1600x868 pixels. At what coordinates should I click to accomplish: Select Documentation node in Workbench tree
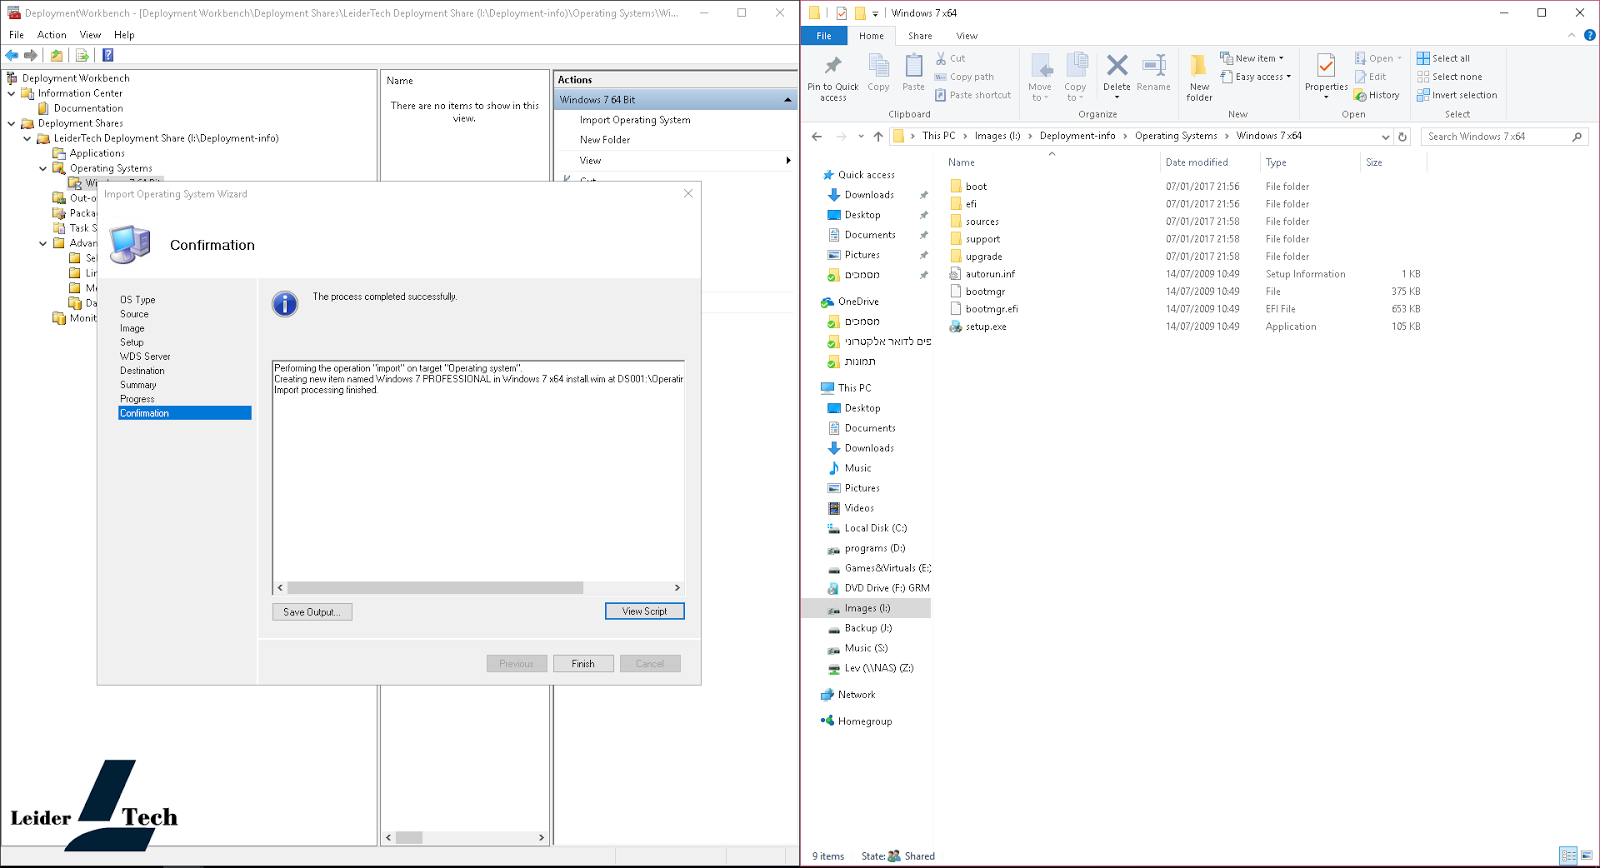(x=88, y=108)
